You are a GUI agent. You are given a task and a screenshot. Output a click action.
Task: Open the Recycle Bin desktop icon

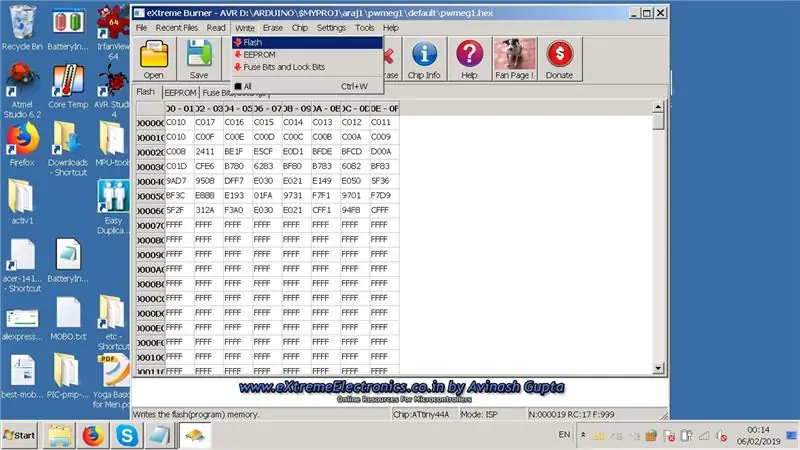tap(22, 28)
